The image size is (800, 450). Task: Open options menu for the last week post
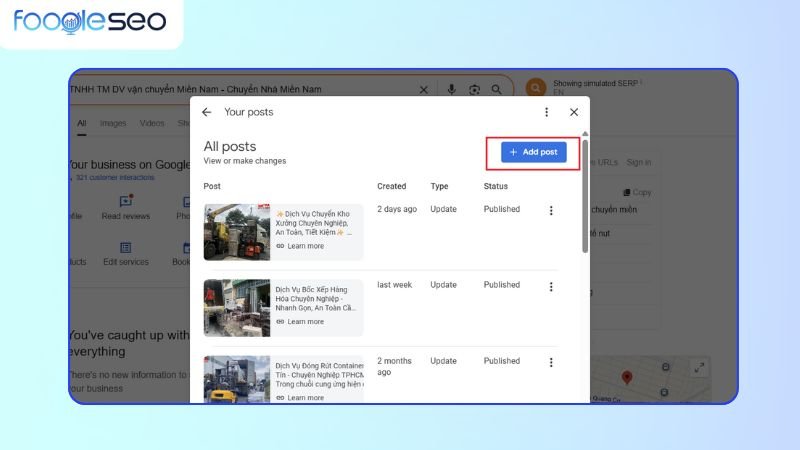(551, 286)
